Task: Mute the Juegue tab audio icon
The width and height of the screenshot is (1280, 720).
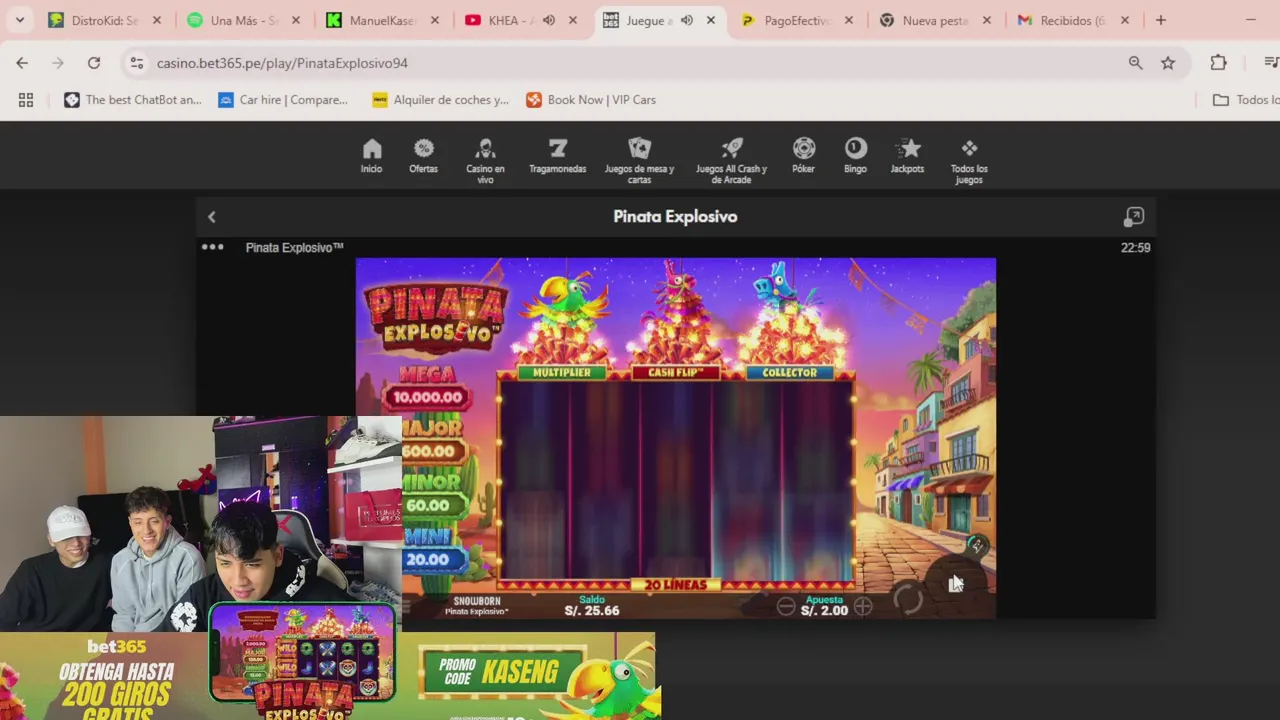Action: click(x=687, y=20)
